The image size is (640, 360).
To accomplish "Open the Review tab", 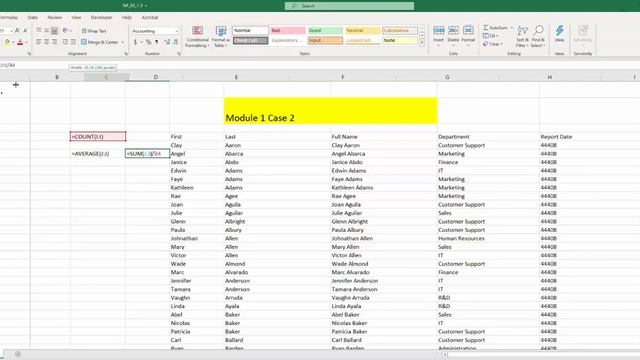I will [x=55, y=18].
